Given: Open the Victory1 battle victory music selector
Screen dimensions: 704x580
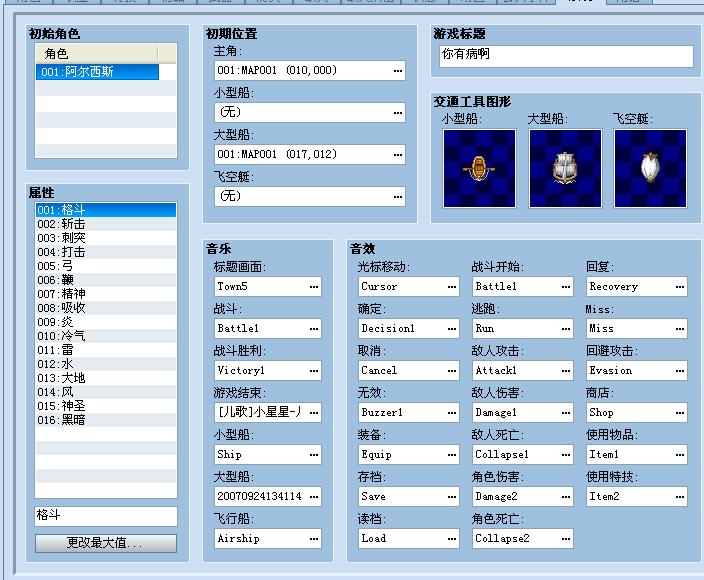Looking at the screenshot, I should (268, 370).
